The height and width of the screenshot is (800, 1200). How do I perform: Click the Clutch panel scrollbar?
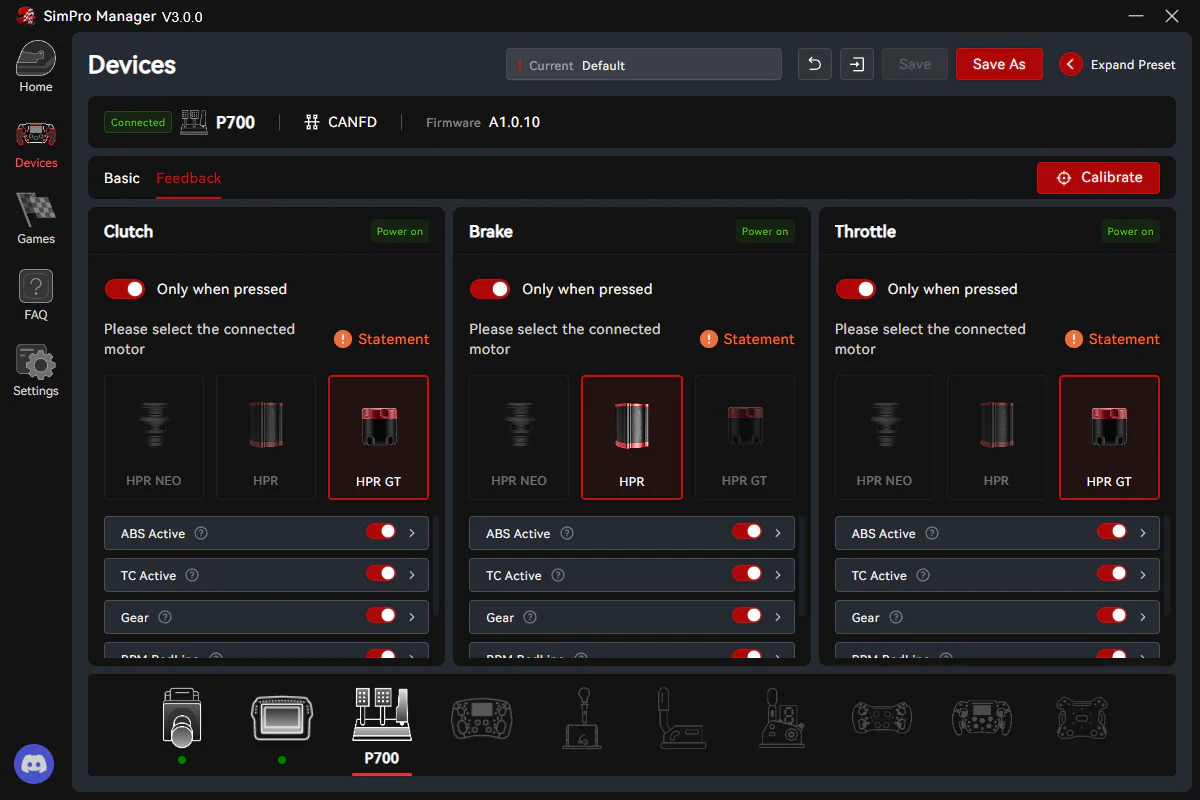436,567
